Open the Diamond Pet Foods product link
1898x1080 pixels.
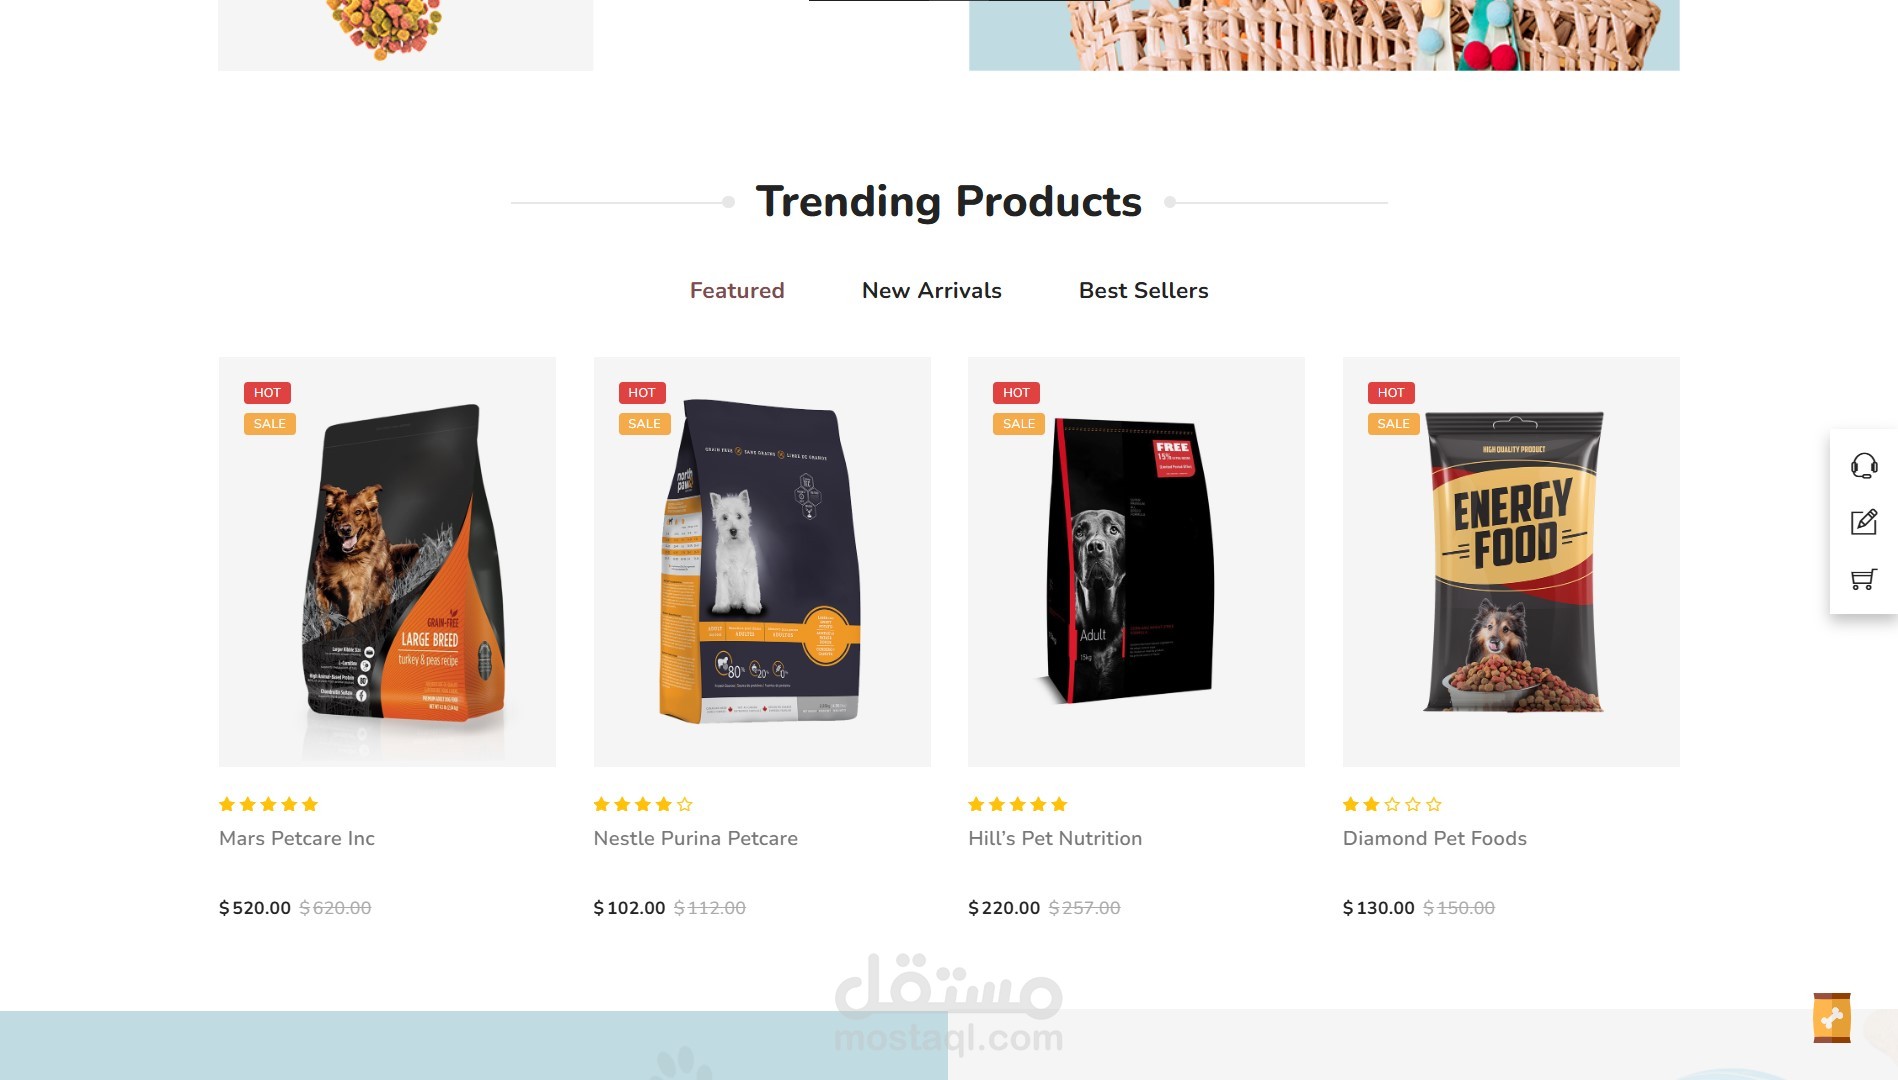(1435, 839)
